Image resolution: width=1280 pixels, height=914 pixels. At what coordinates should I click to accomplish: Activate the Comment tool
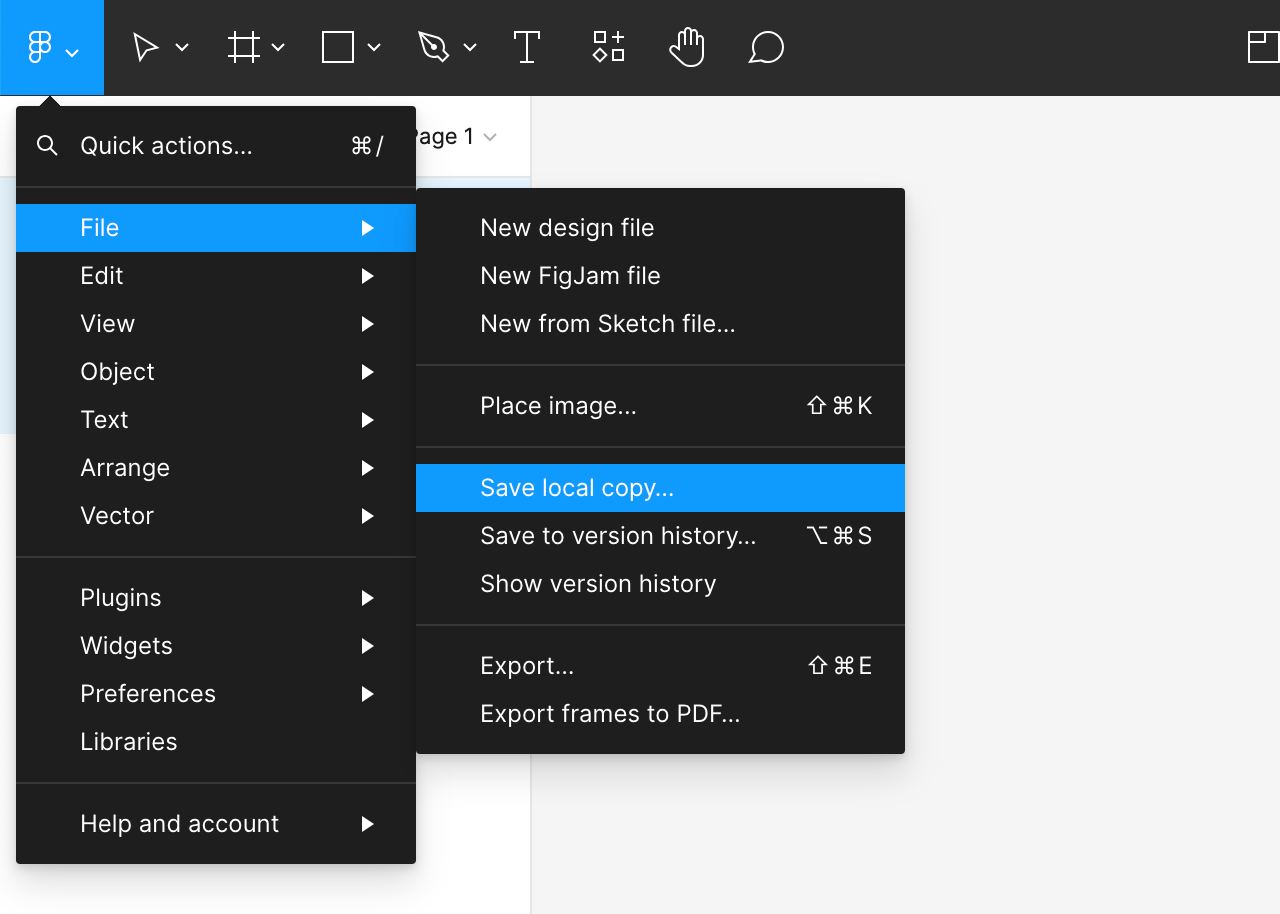pyautogui.click(x=766, y=47)
